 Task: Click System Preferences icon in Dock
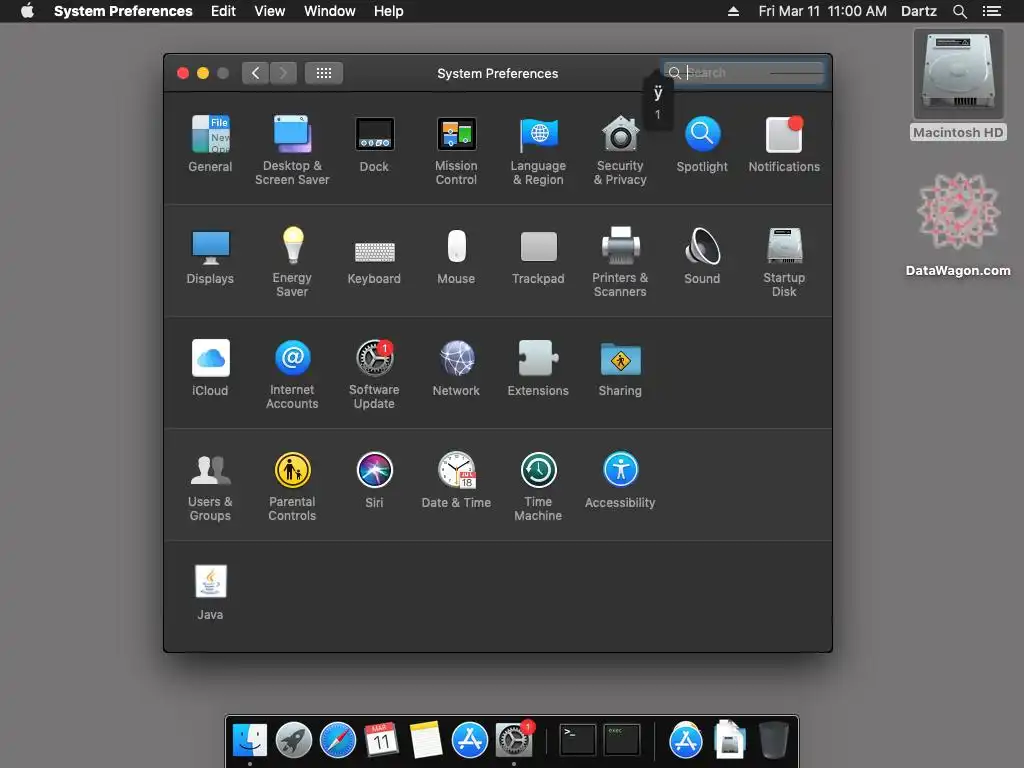click(x=514, y=740)
